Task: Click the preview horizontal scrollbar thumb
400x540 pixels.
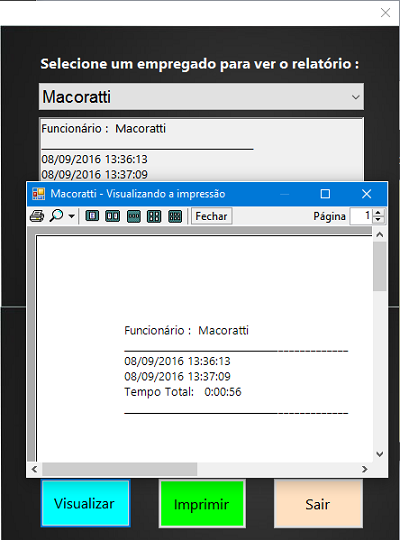Action: coord(120,469)
